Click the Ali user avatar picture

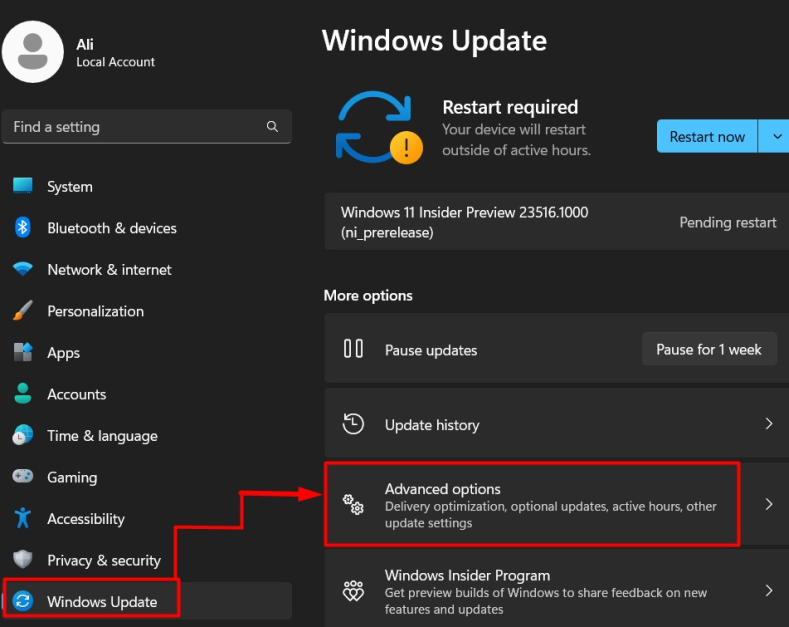tap(33, 52)
